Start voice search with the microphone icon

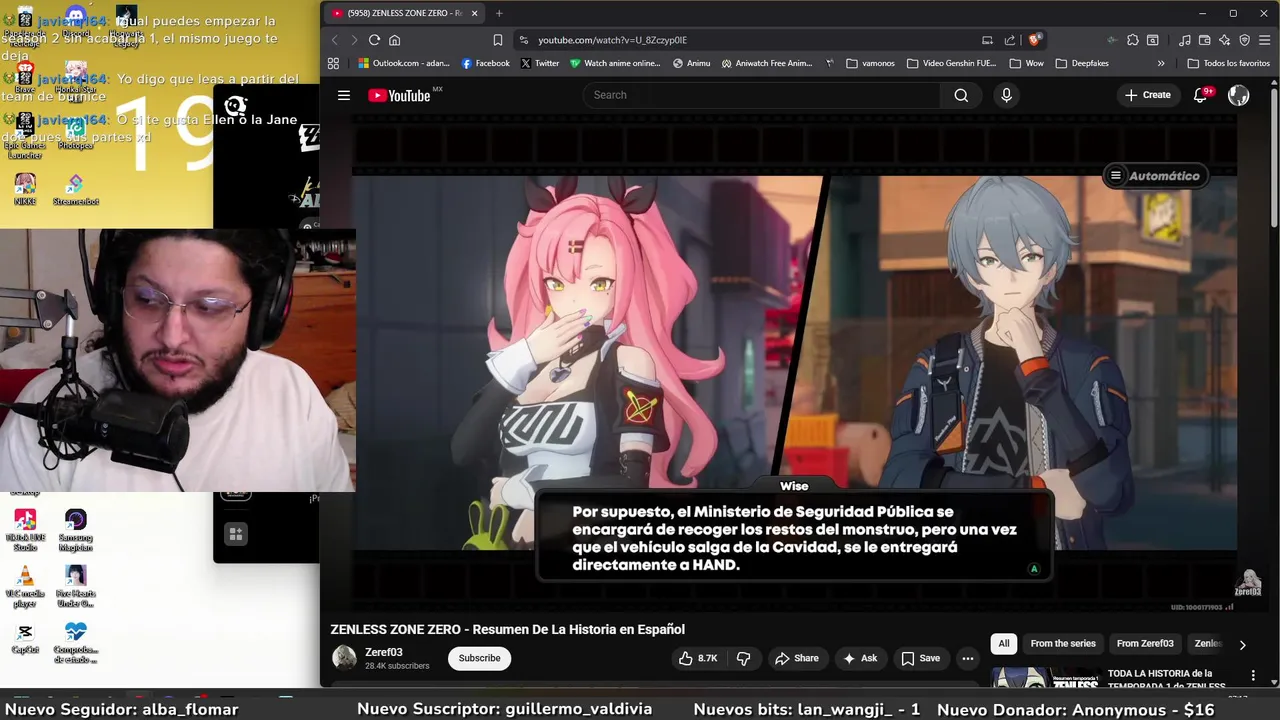tap(1006, 95)
